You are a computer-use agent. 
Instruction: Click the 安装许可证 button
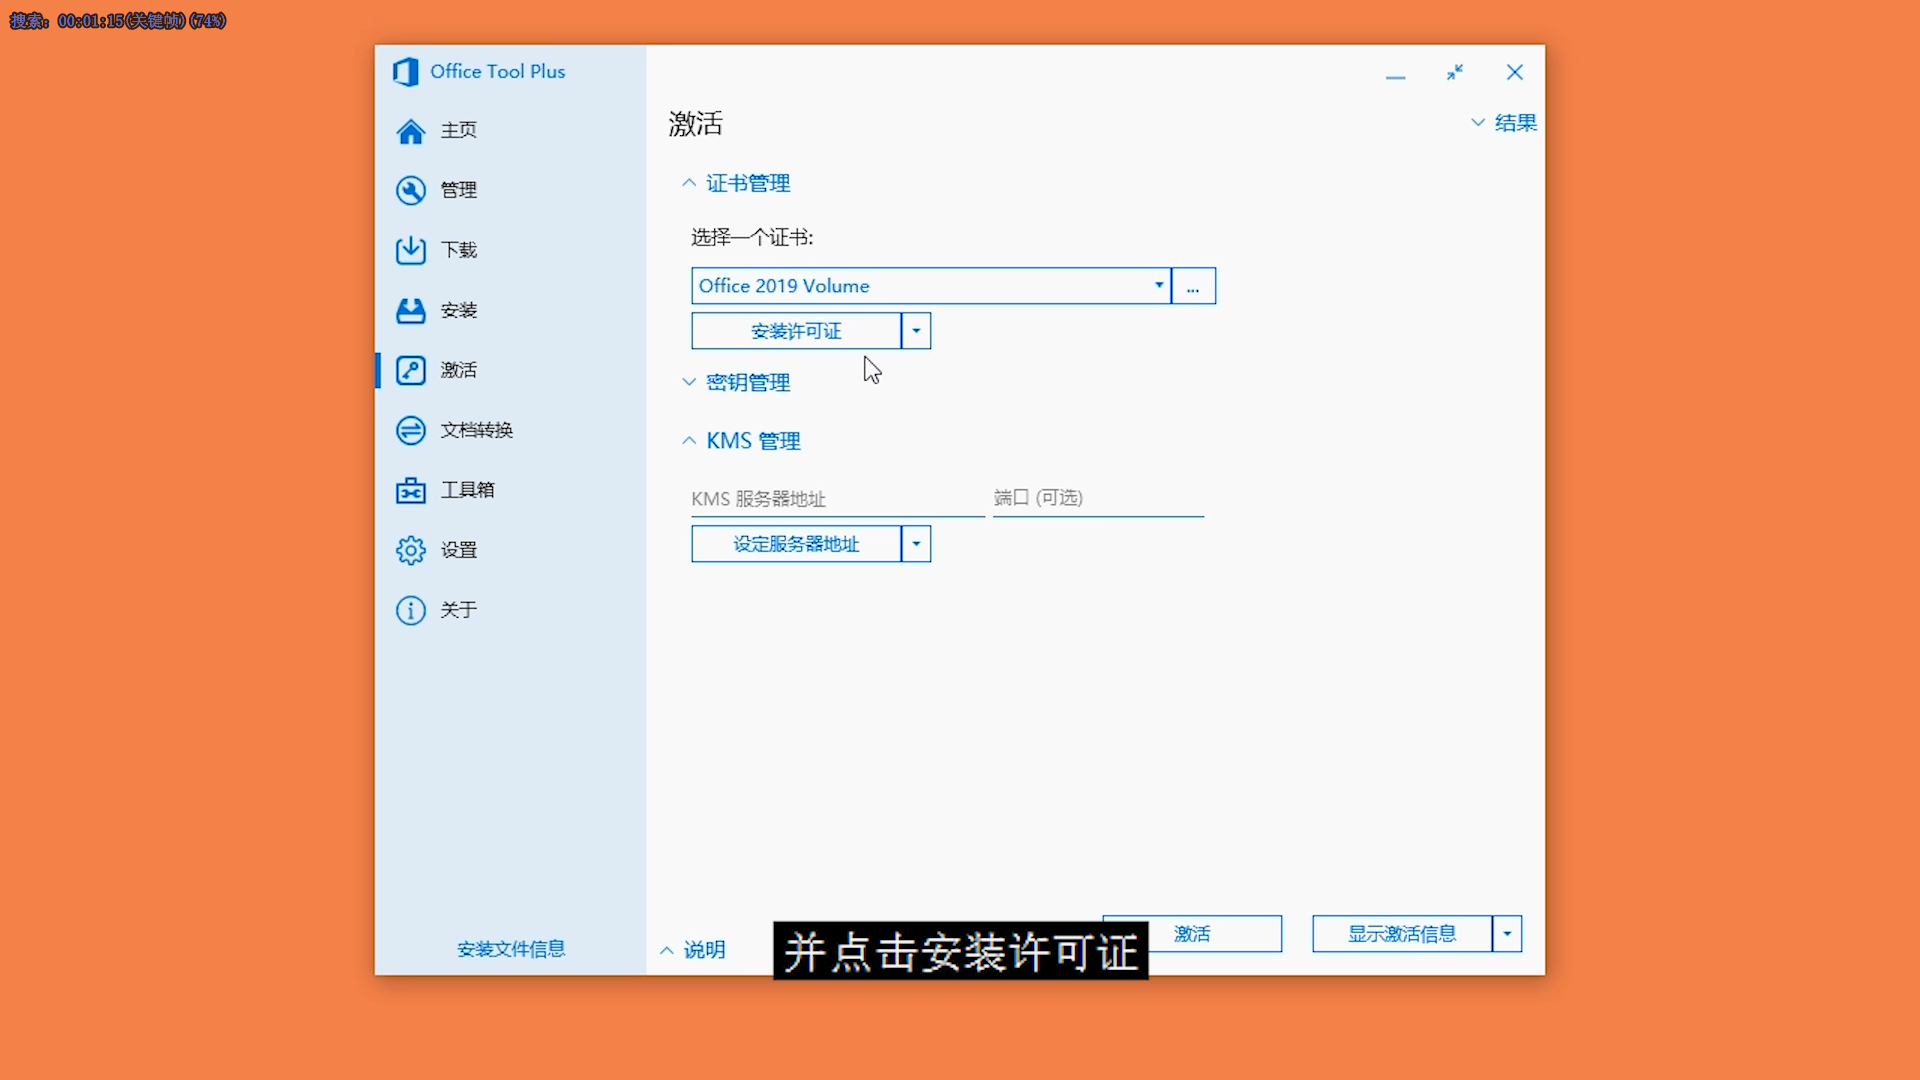click(x=795, y=331)
